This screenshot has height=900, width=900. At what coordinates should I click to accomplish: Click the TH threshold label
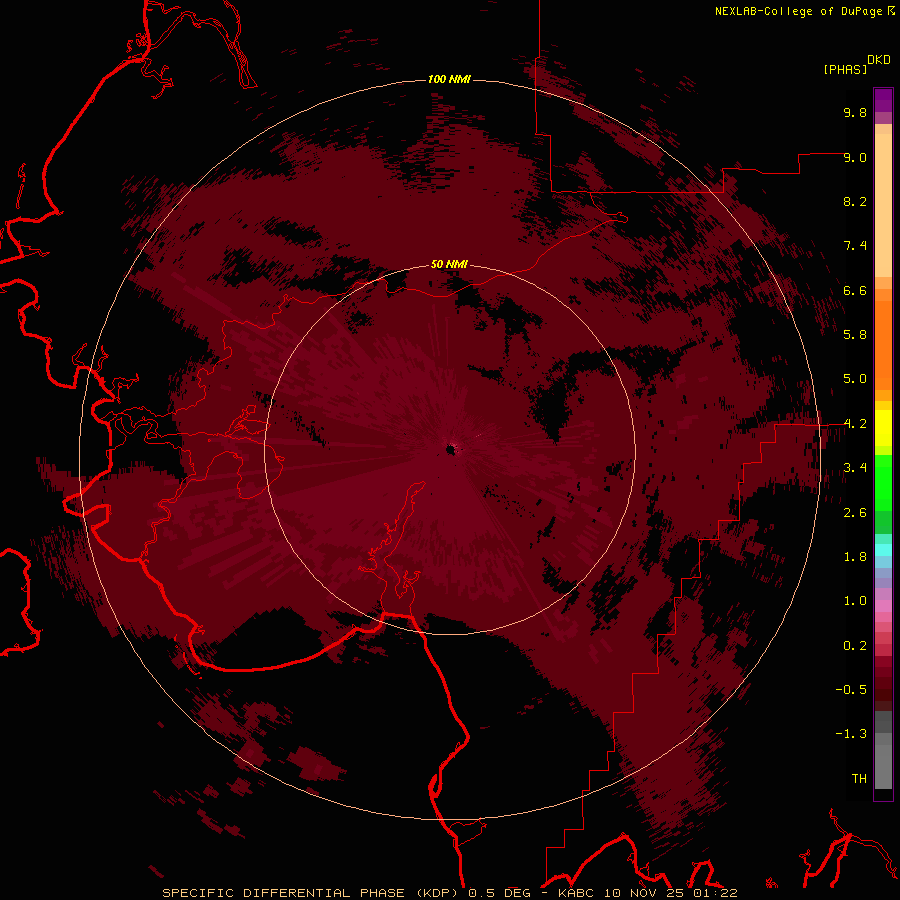[x=859, y=779]
